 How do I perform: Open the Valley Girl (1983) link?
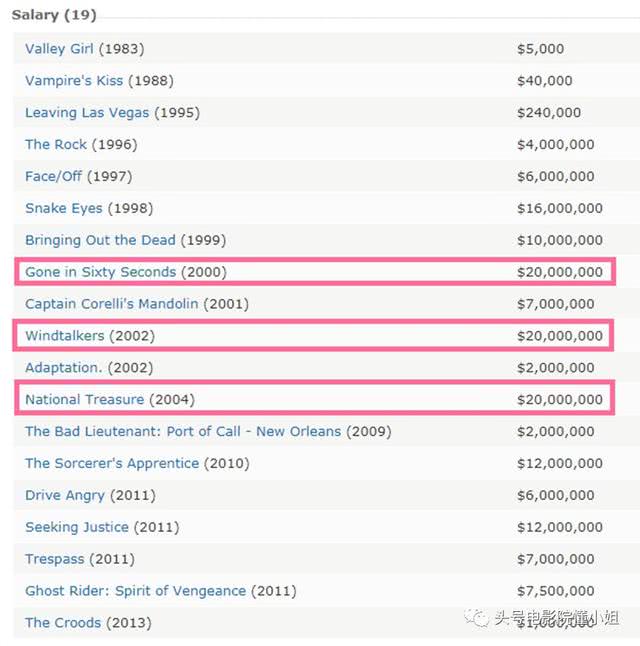point(59,49)
